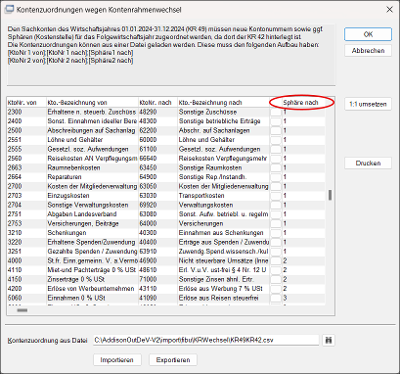This screenshot has height=374, width=400.
Task: Select 'Erlöse von Werbeunternehmen' cell
Action: [91, 289]
